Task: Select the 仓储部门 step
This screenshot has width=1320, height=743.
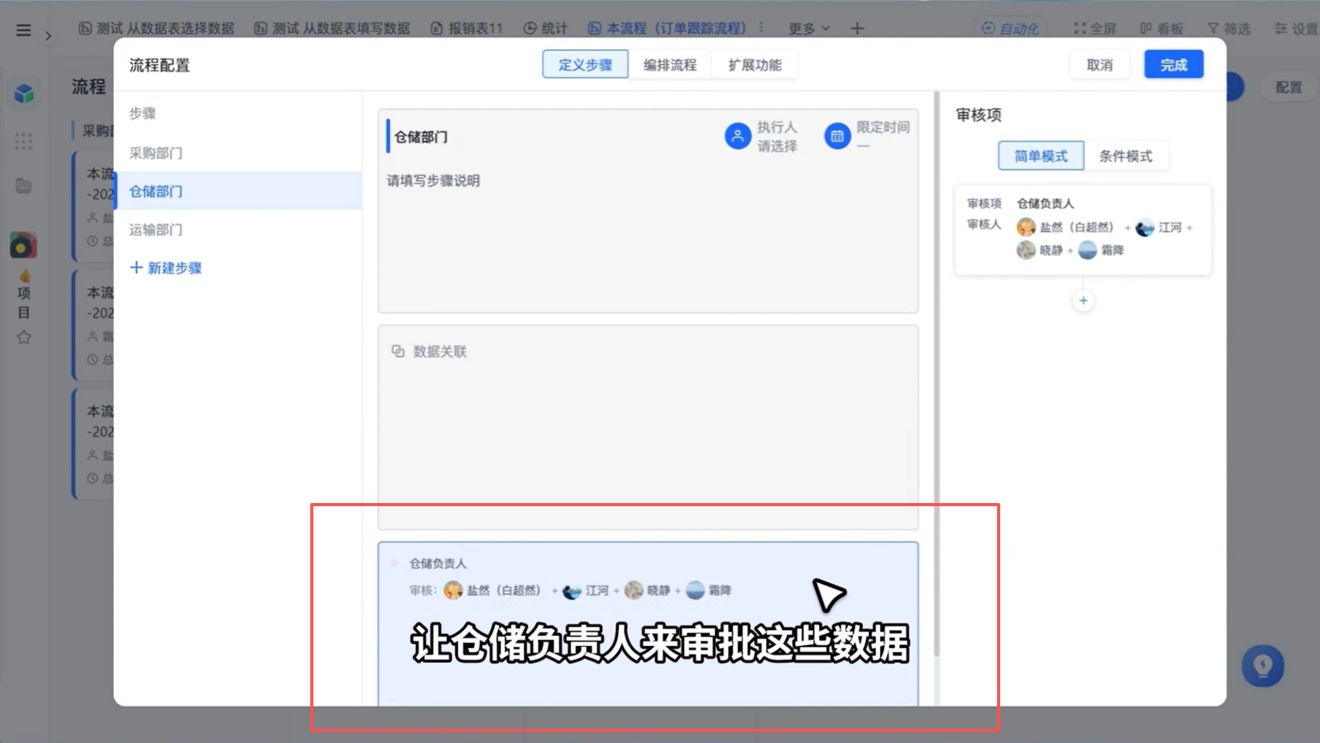Action: (x=238, y=191)
